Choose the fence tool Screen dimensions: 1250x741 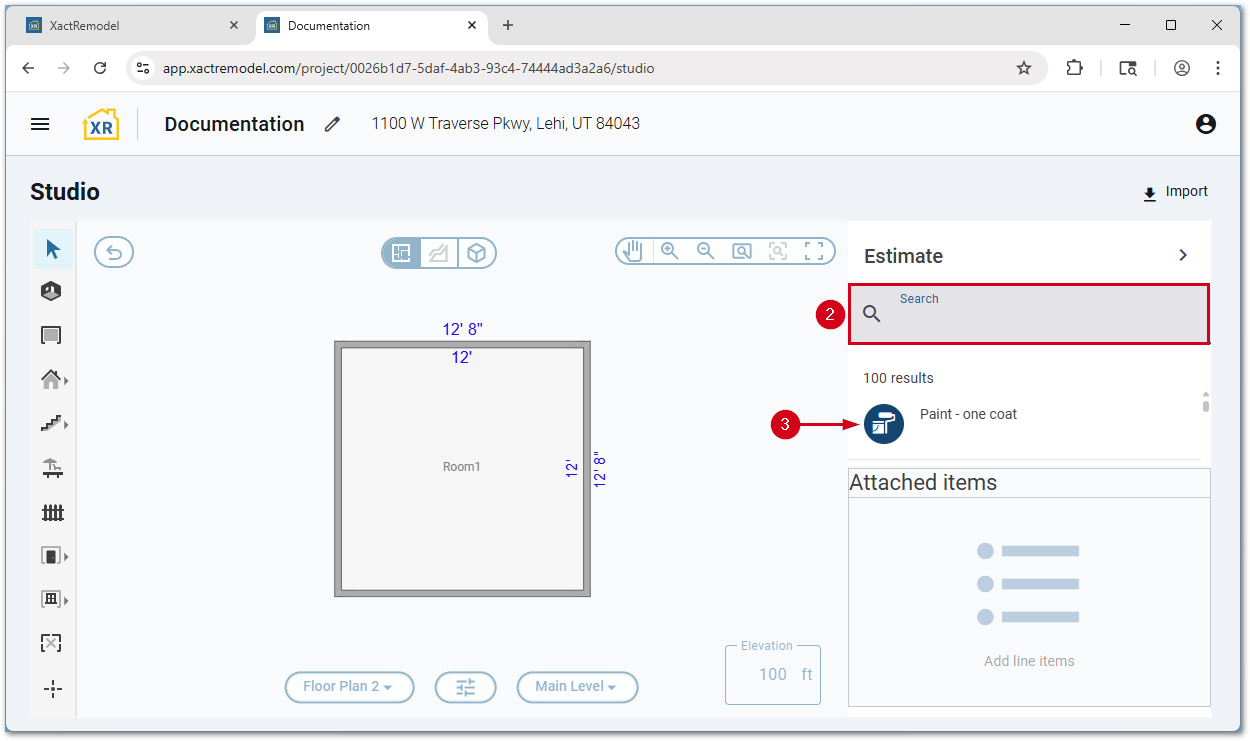[x=52, y=512]
